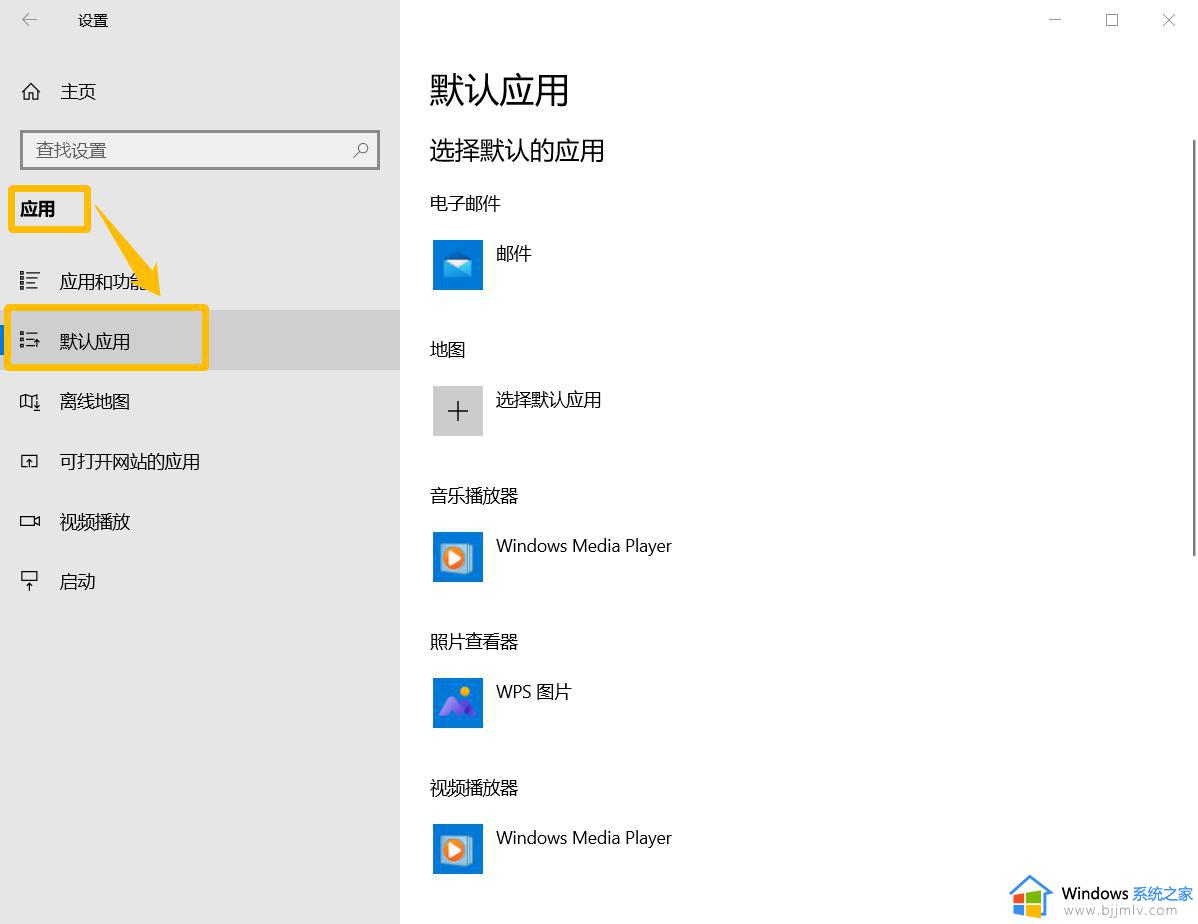Open 应用和功能 section
Viewport: 1198px width, 924px height.
coord(200,280)
